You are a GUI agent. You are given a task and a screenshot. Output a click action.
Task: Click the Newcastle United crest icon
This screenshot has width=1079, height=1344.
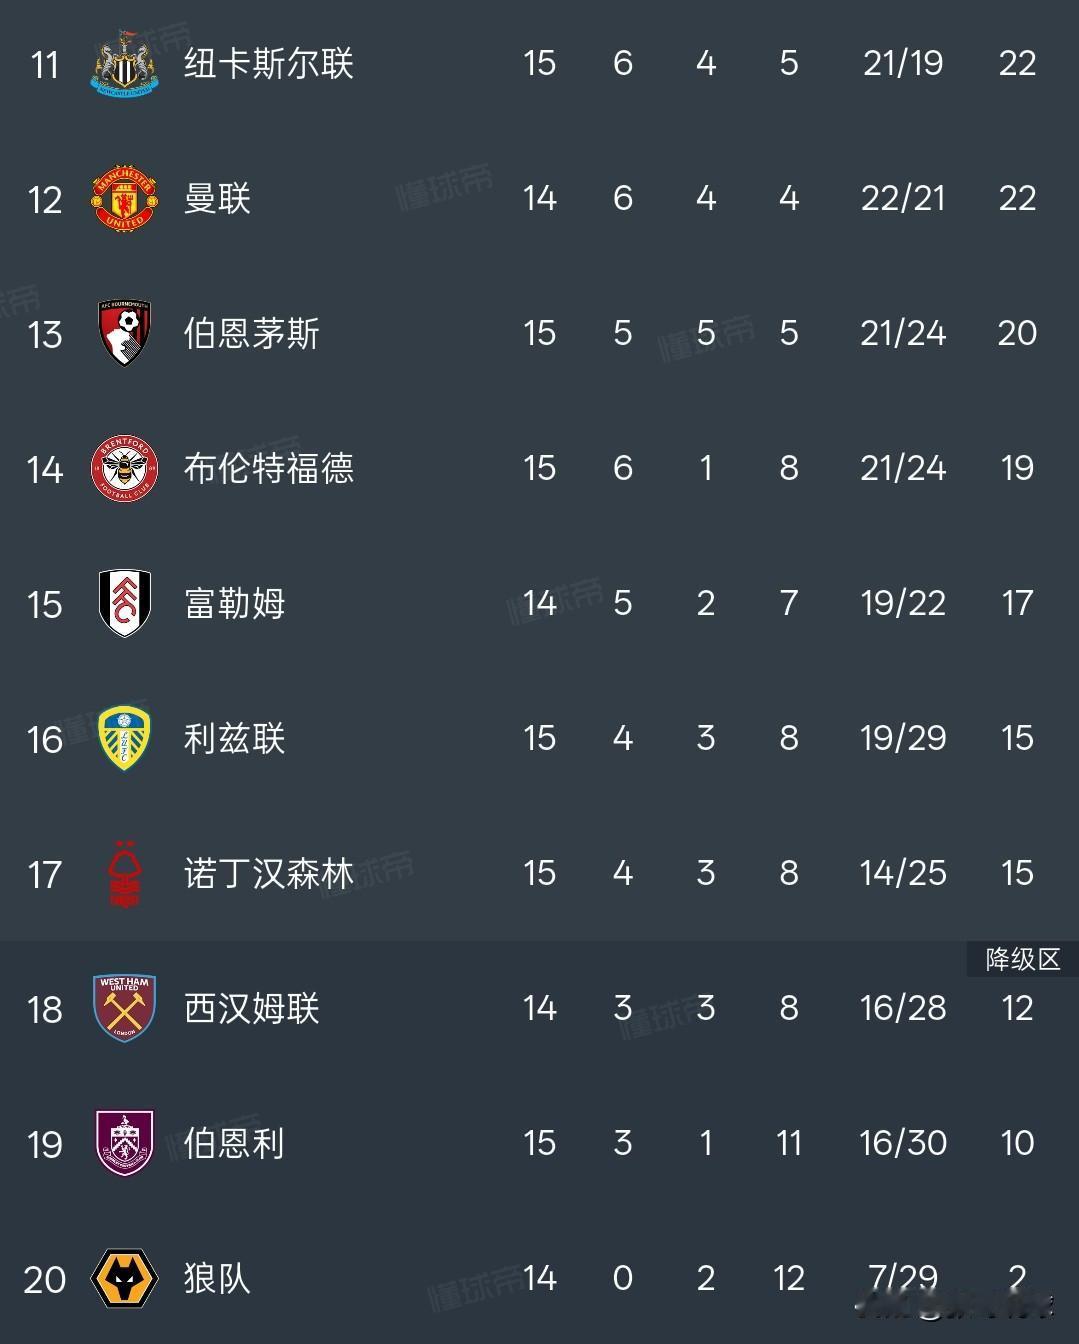[125, 64]
